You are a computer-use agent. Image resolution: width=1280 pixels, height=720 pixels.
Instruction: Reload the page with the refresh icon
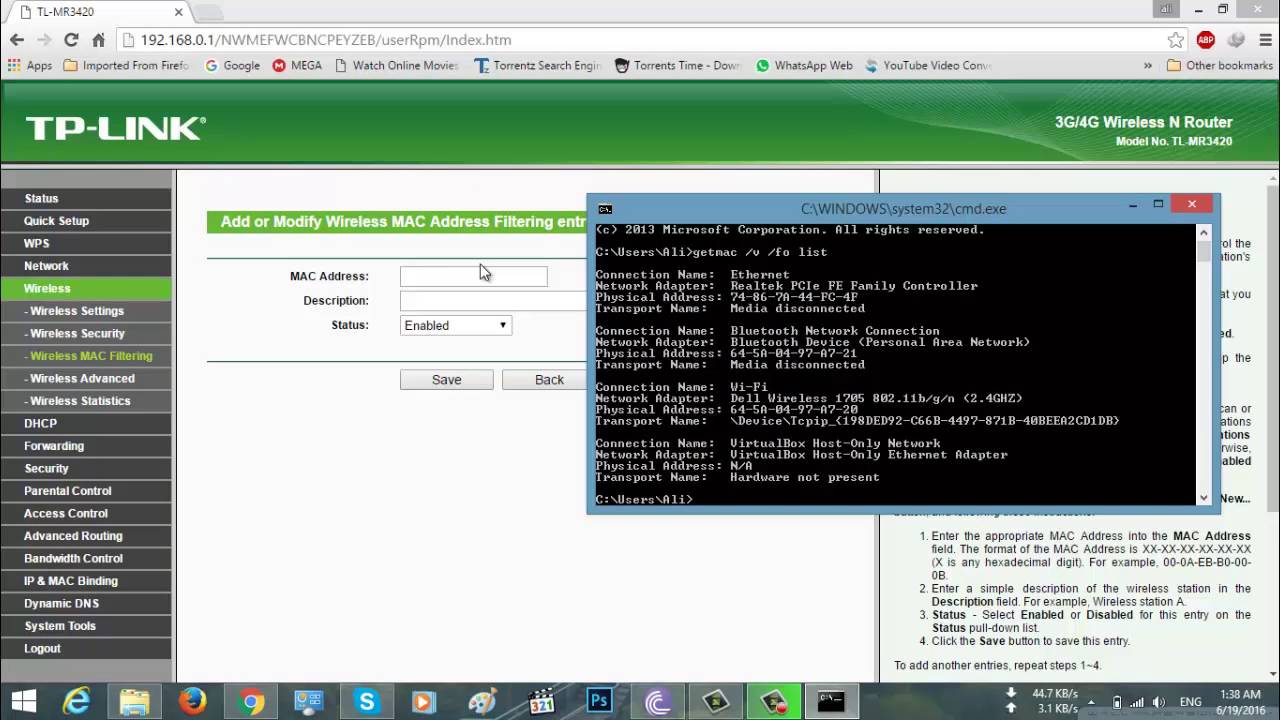click(71, 40)
